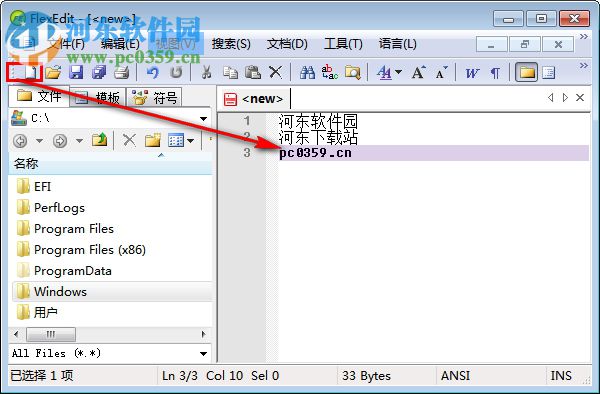Click the Redo arrow icon

click(x=176, y=72)
